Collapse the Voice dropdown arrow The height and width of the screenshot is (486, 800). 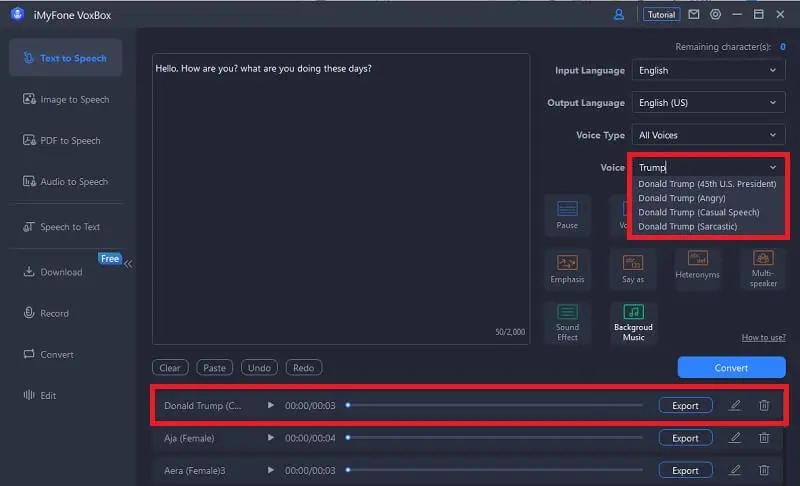click(773, 167)
